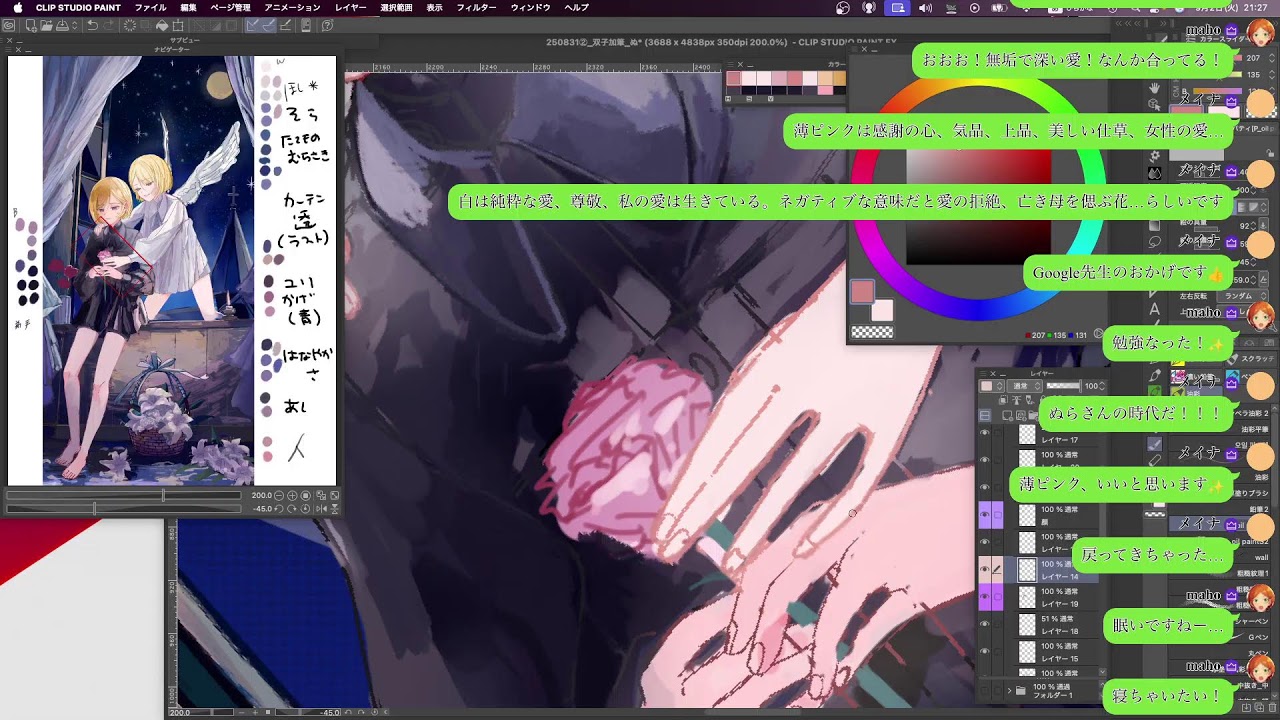This screenshot has width=1280, height=720.
Task: Open the アニメーション menu
Action: (x=292, y=7)
